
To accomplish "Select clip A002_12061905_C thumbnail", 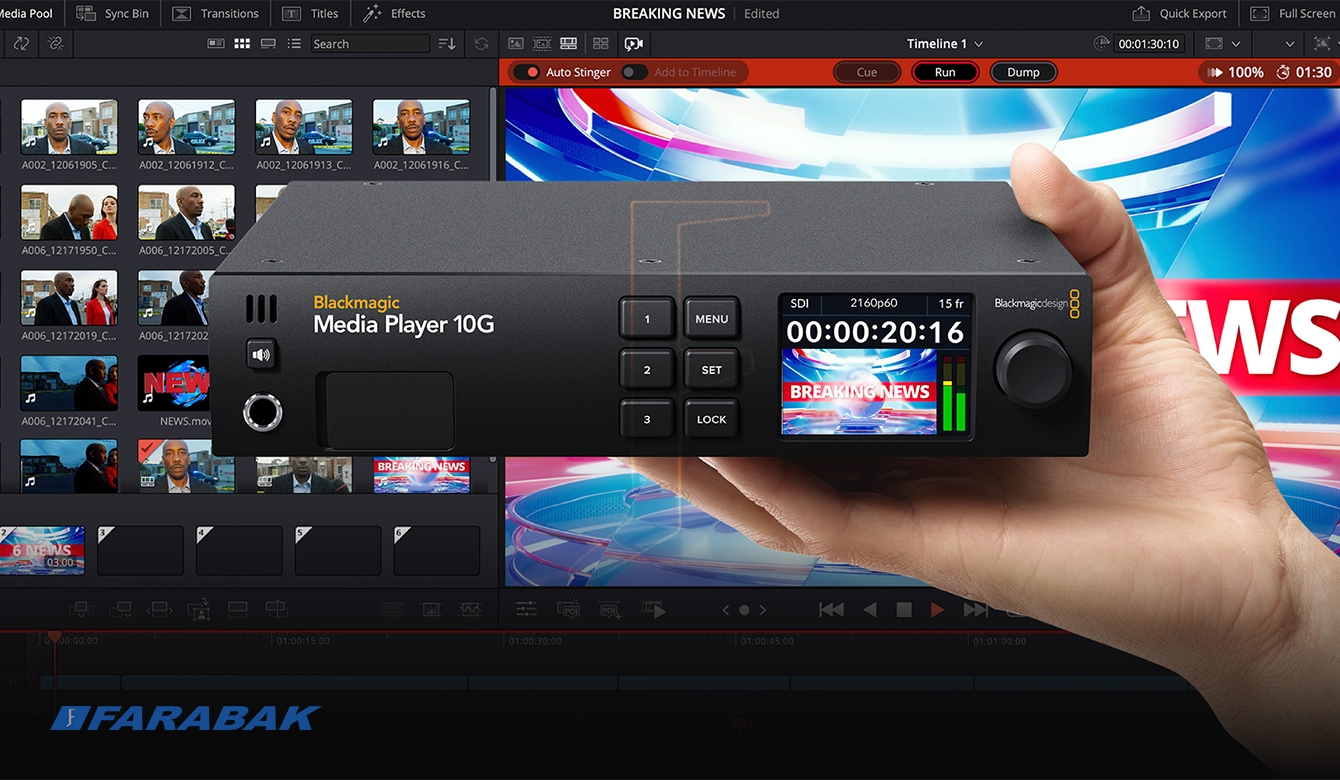I will 69,126.
